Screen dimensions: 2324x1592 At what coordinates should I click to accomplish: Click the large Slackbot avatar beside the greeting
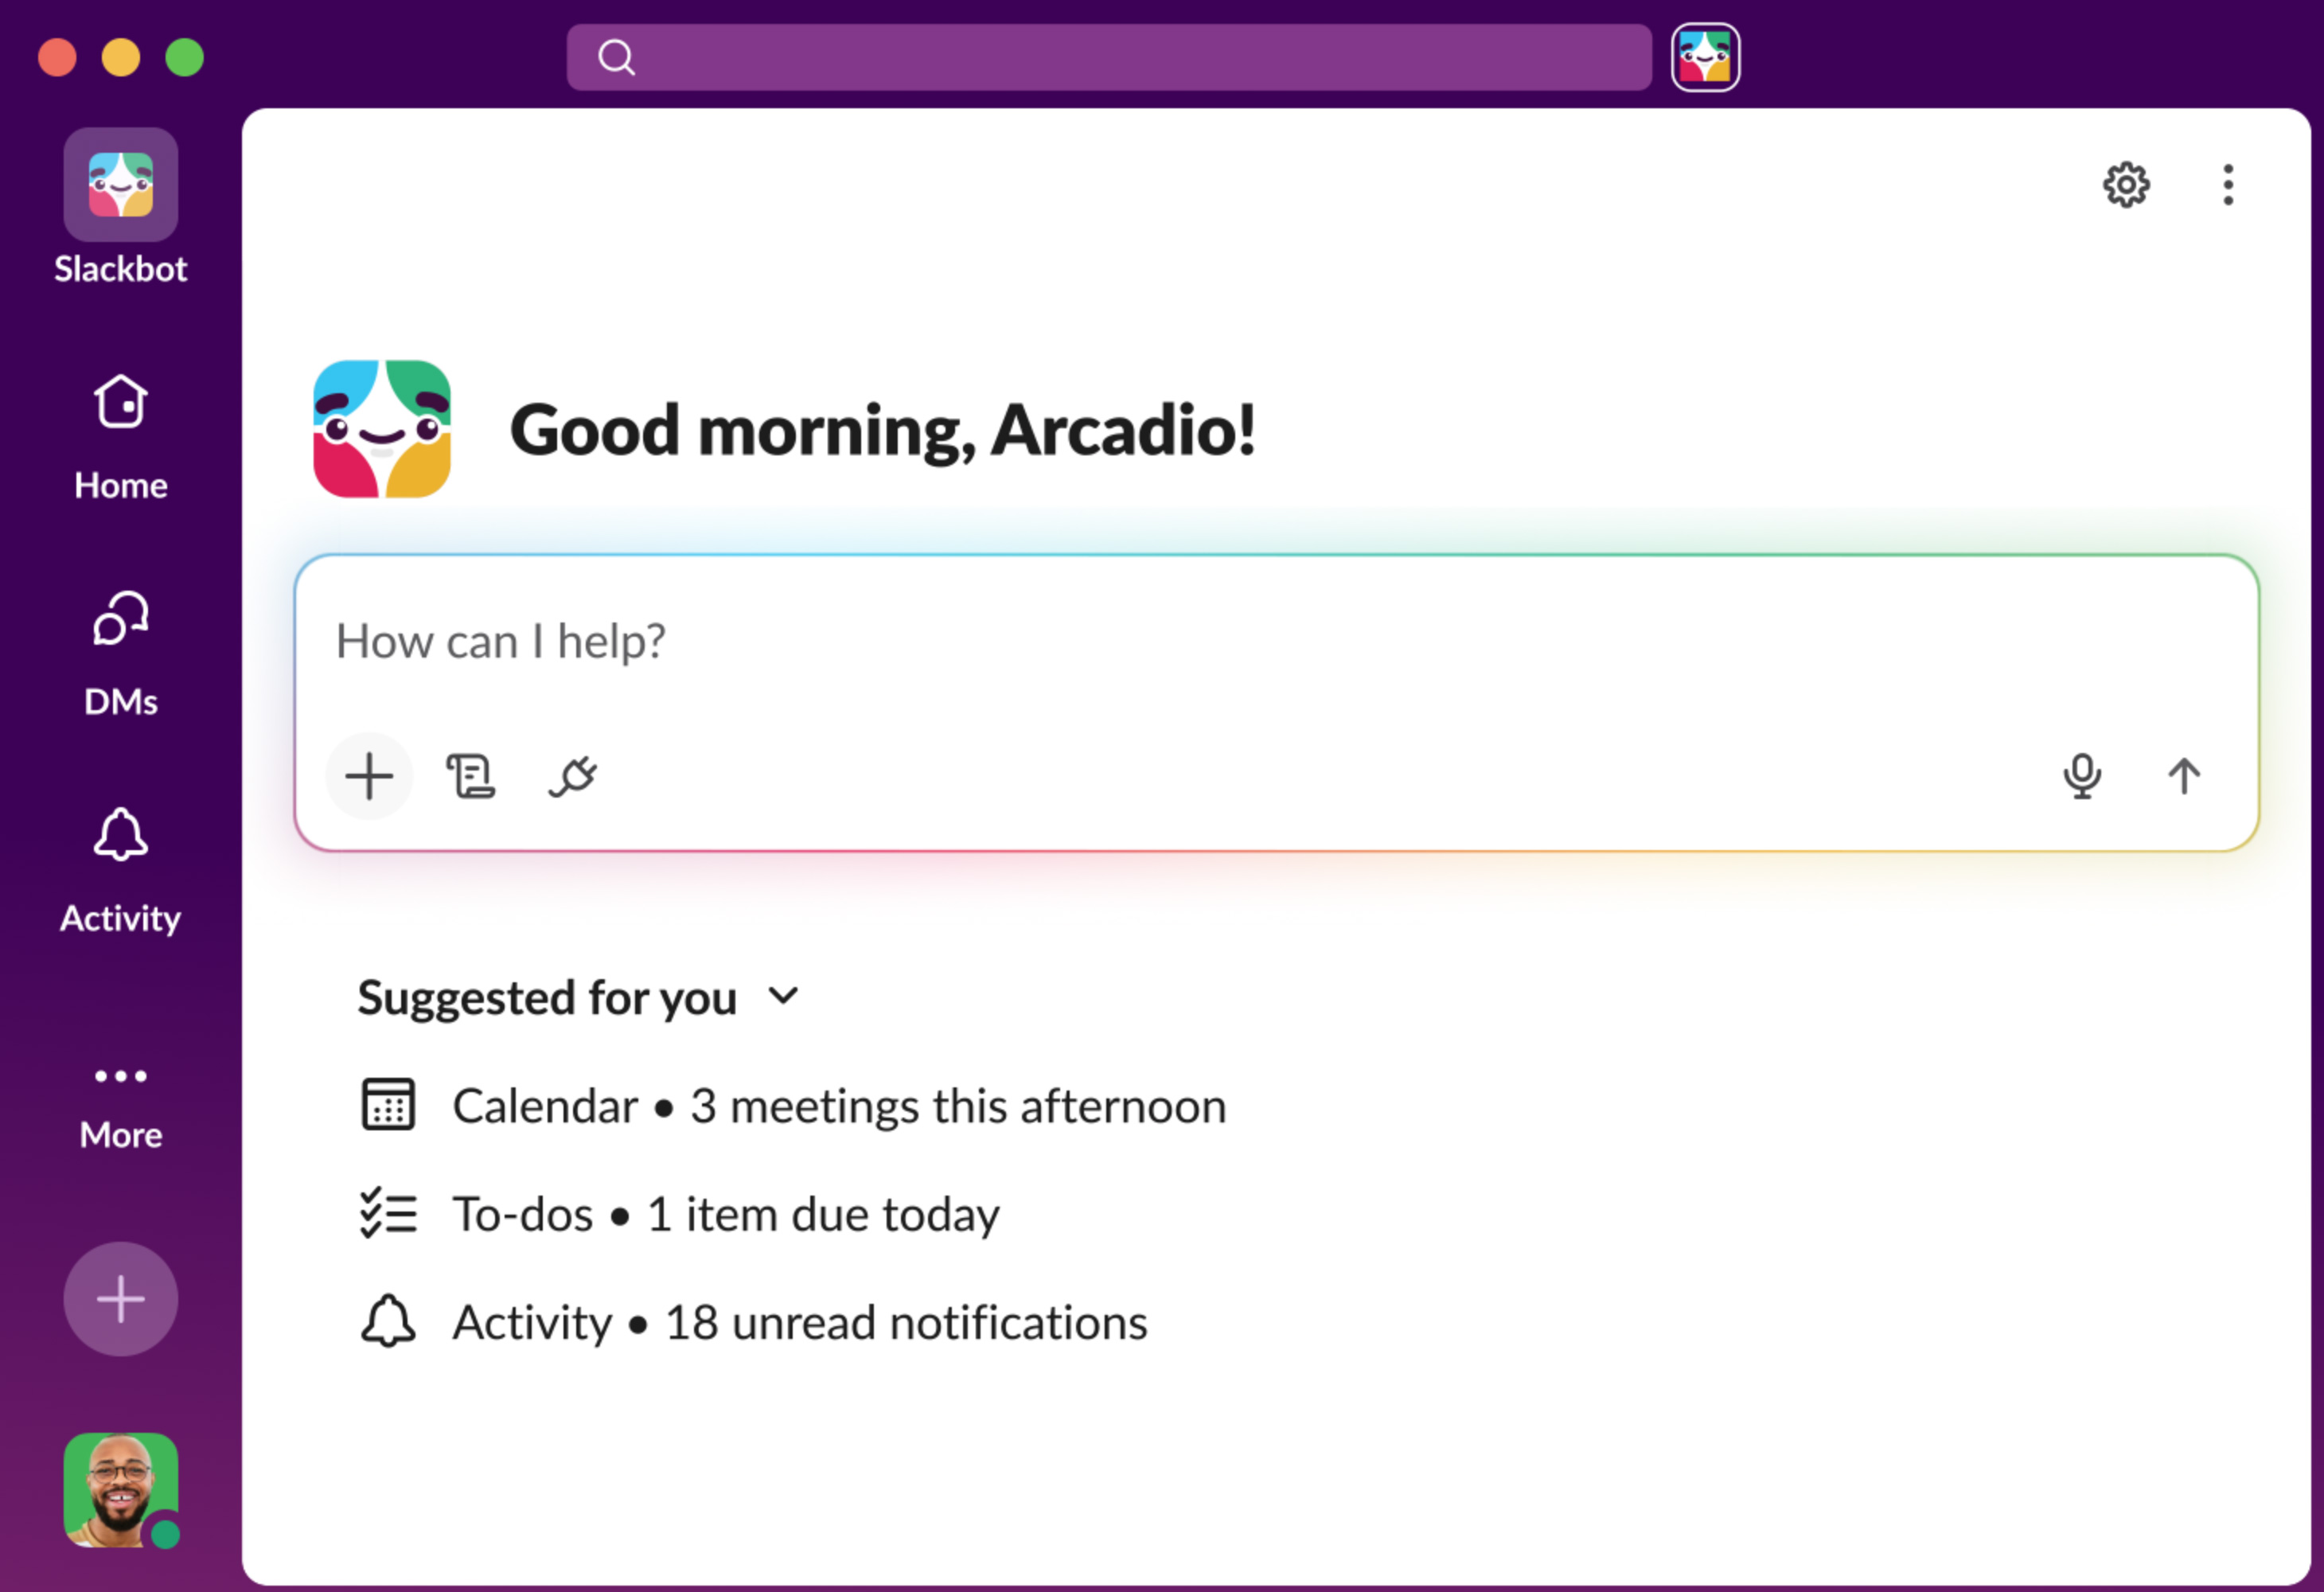pos(382,429)
